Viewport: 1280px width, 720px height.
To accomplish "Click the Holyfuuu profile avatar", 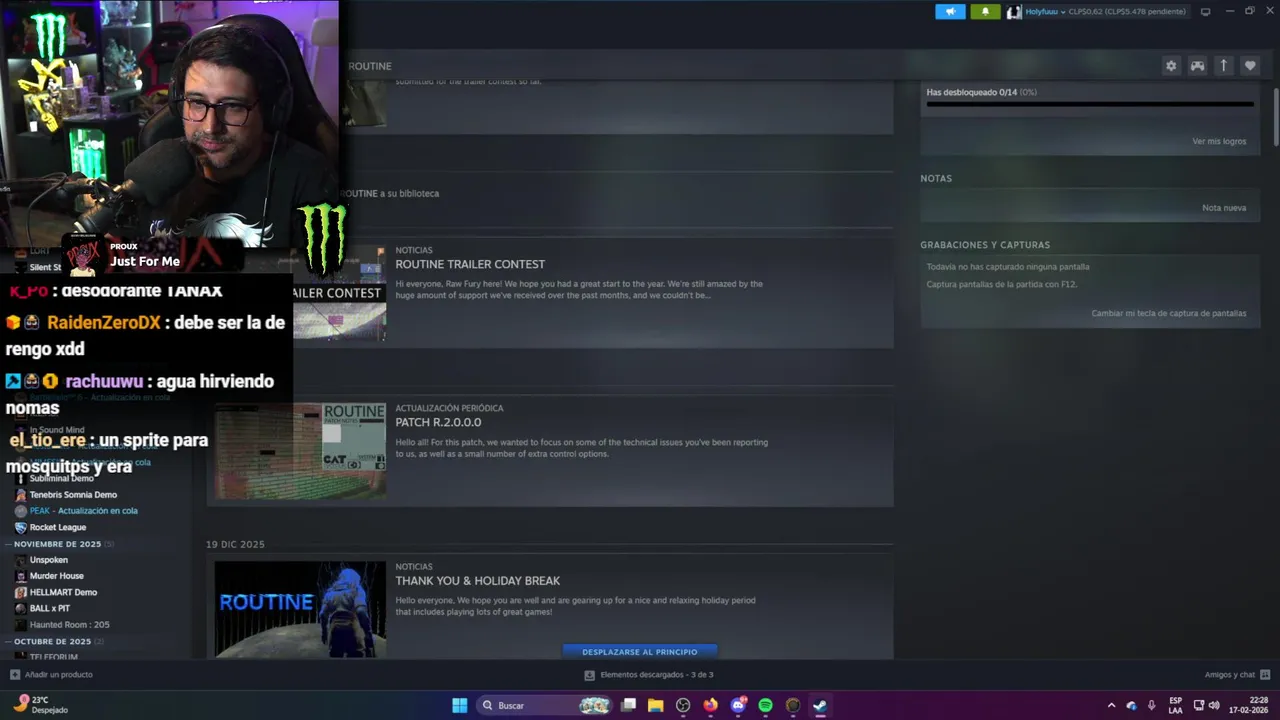I will (1014, 12).
